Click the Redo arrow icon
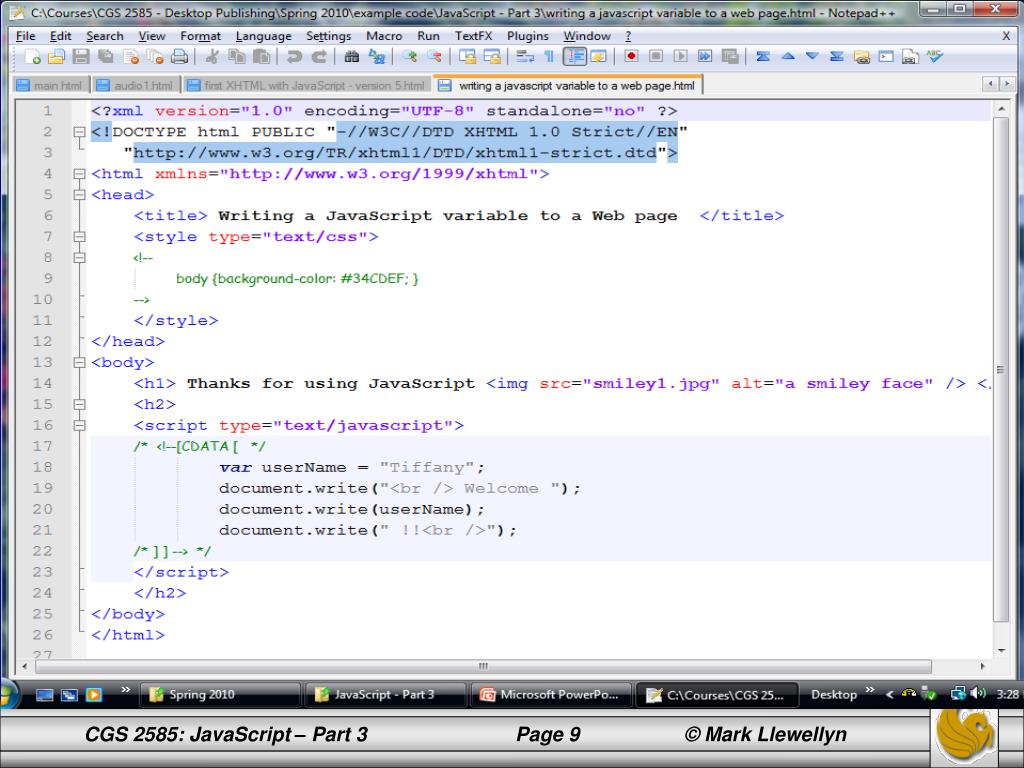Viewport: 1024px width, 768px height. [x=319, y=57]
